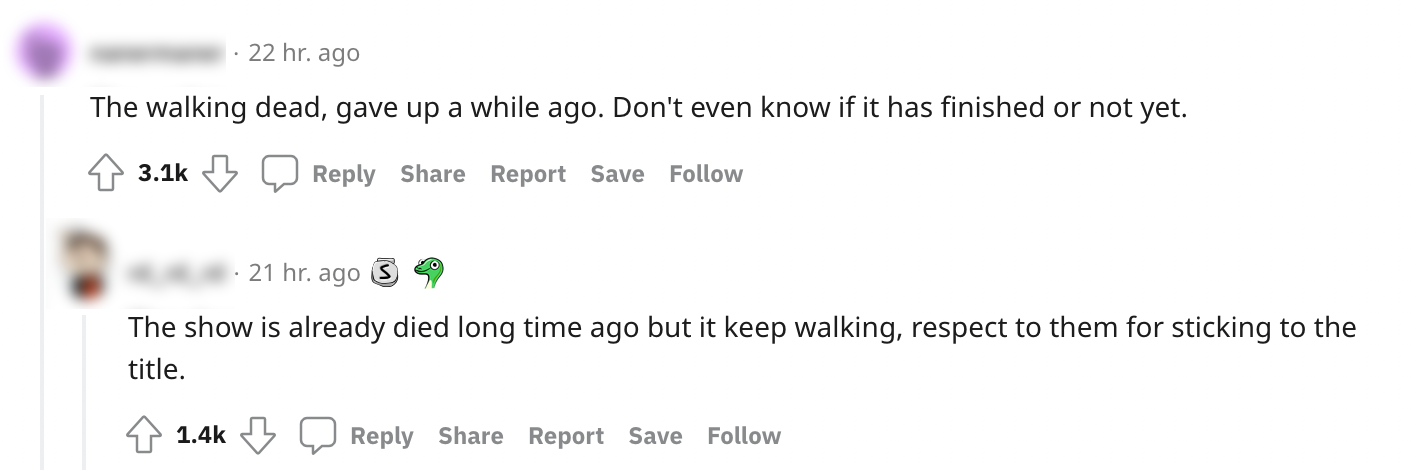The height and width of the screenshot is (470, 1420).
Task: Click the silver award badge icon
Action: (385, 272)
